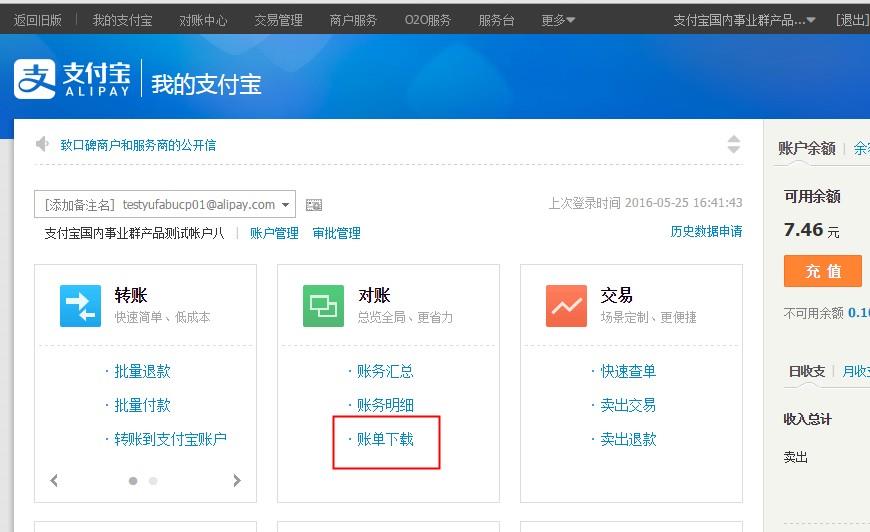The height and width of the screenshot is (532, 870).
Task: Open 服务台 in the top menu
Action: point(497,21)
